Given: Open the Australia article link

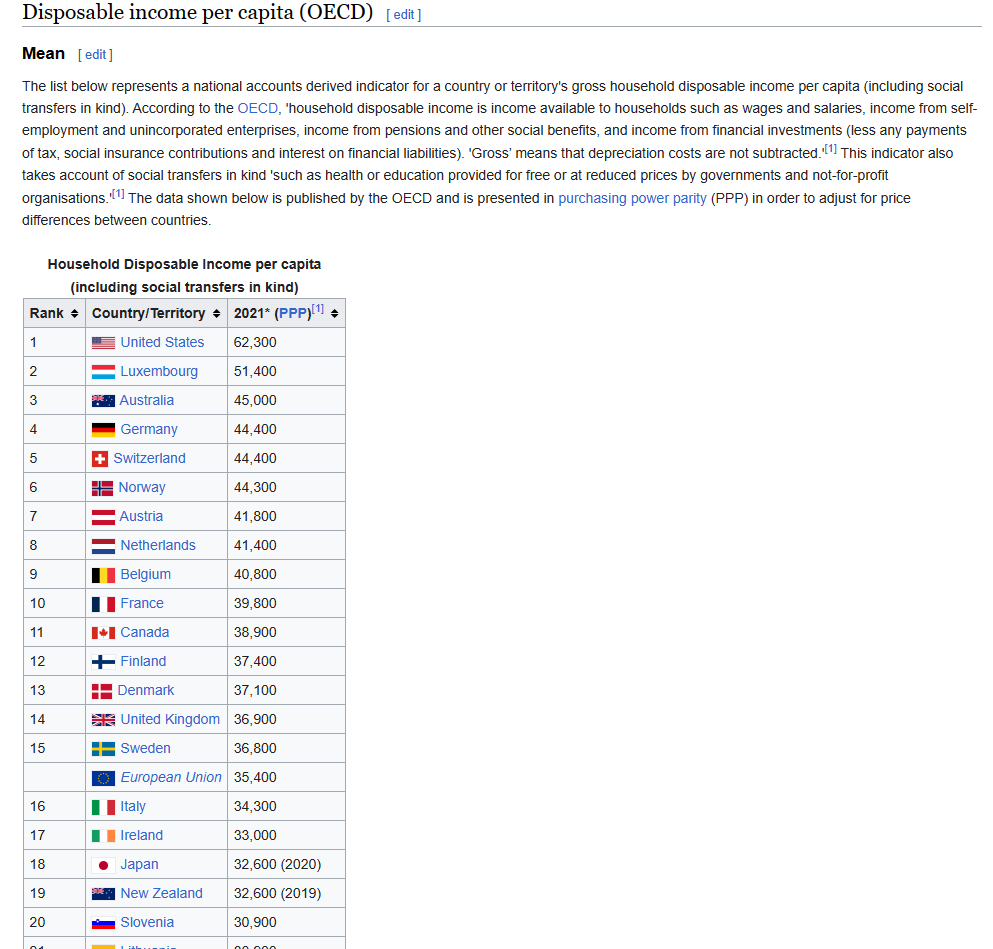Looking at the screenshot, I should click(146, 401).
